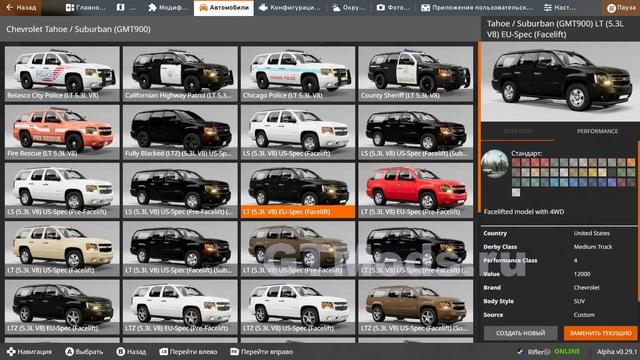Viewport: 640px width, 360px height.
Task: Pick the dark olive green swatch
Action: click(612, 172)
